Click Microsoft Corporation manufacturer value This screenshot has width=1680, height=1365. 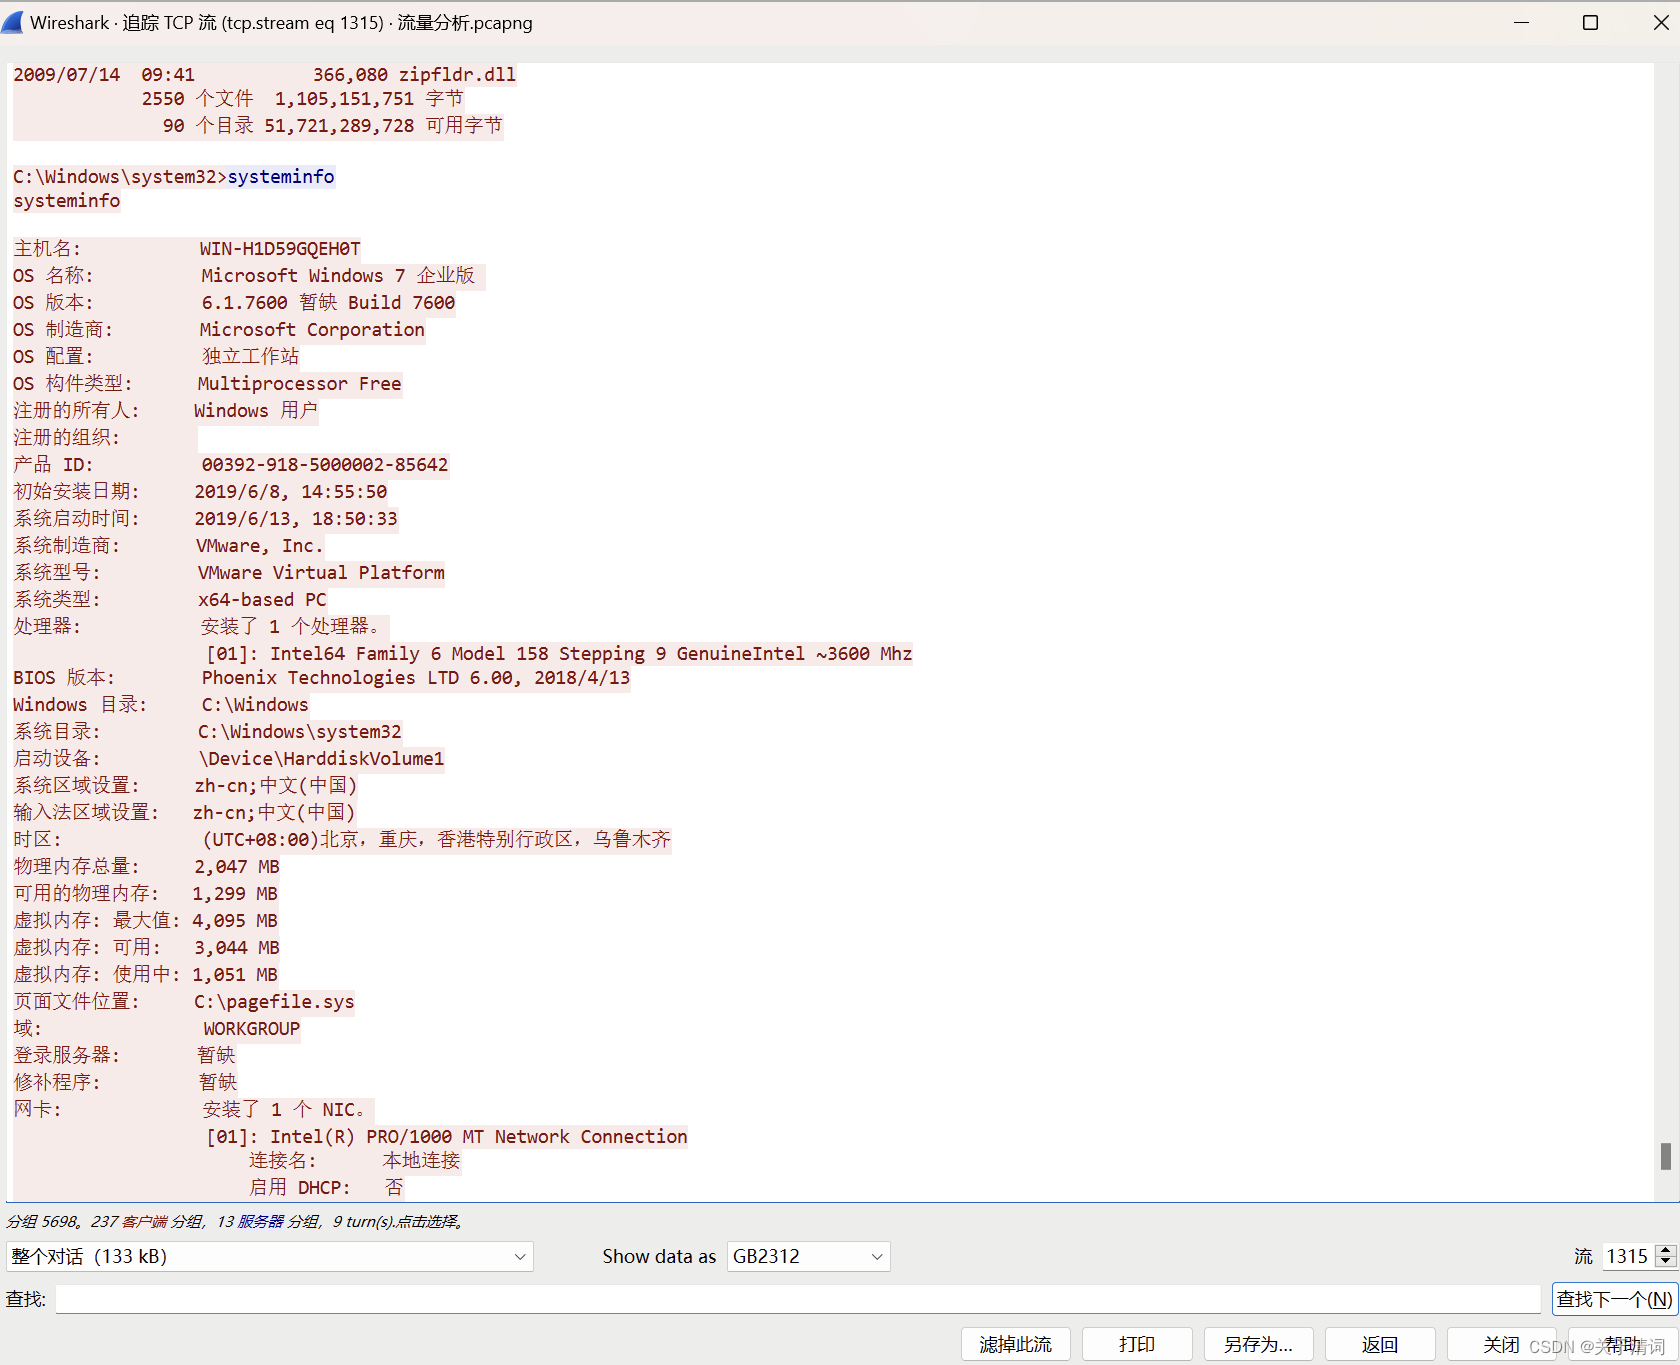(x=312, y=329)
